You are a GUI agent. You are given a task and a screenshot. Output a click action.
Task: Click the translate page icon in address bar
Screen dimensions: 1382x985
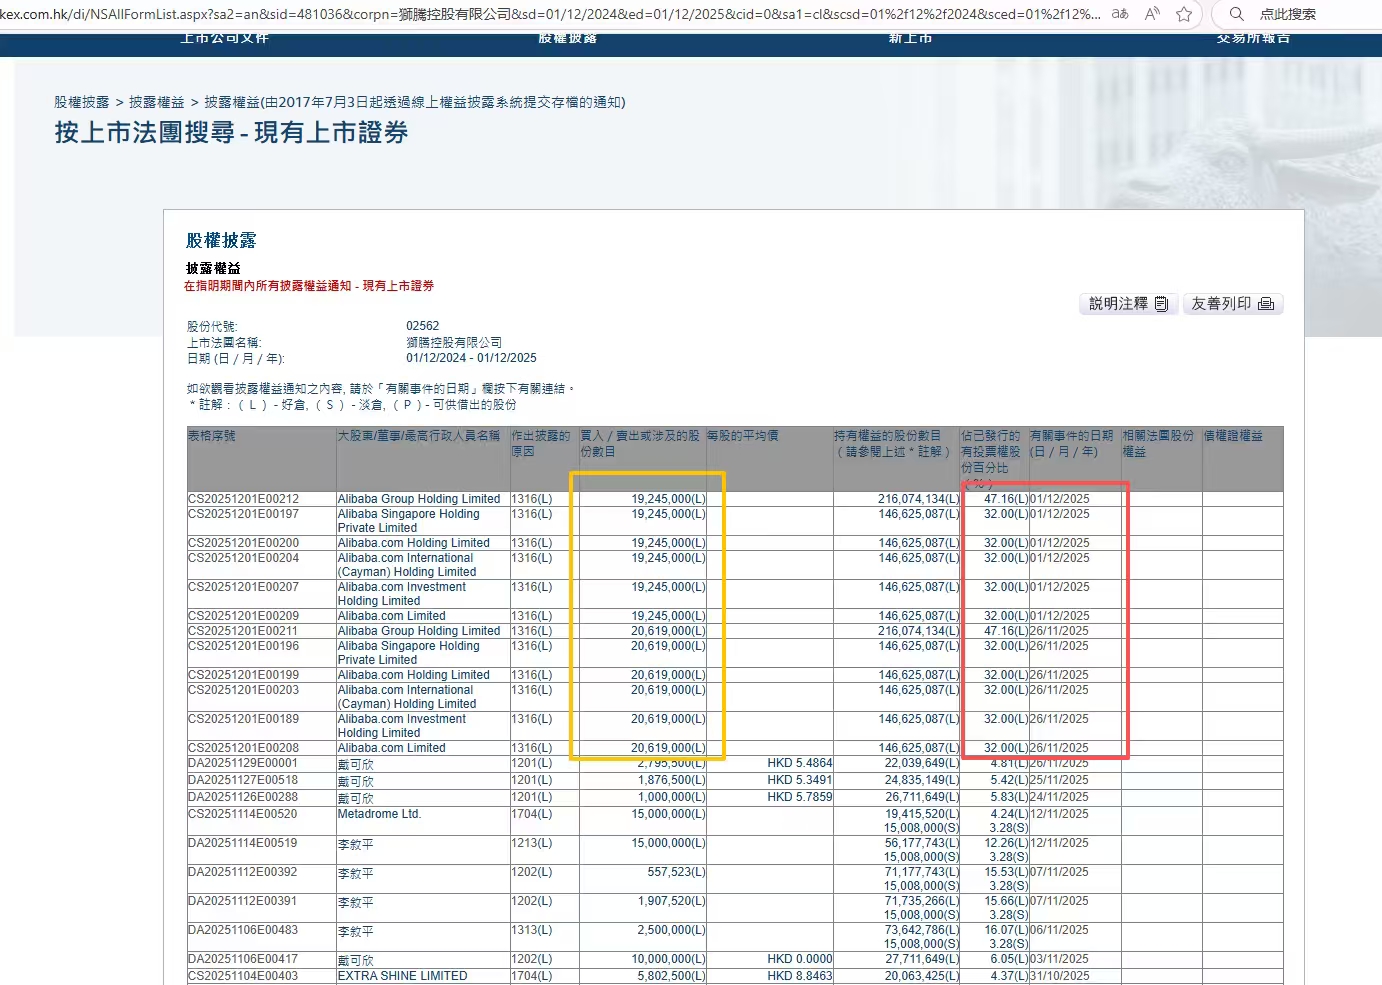click(1120, 14)
